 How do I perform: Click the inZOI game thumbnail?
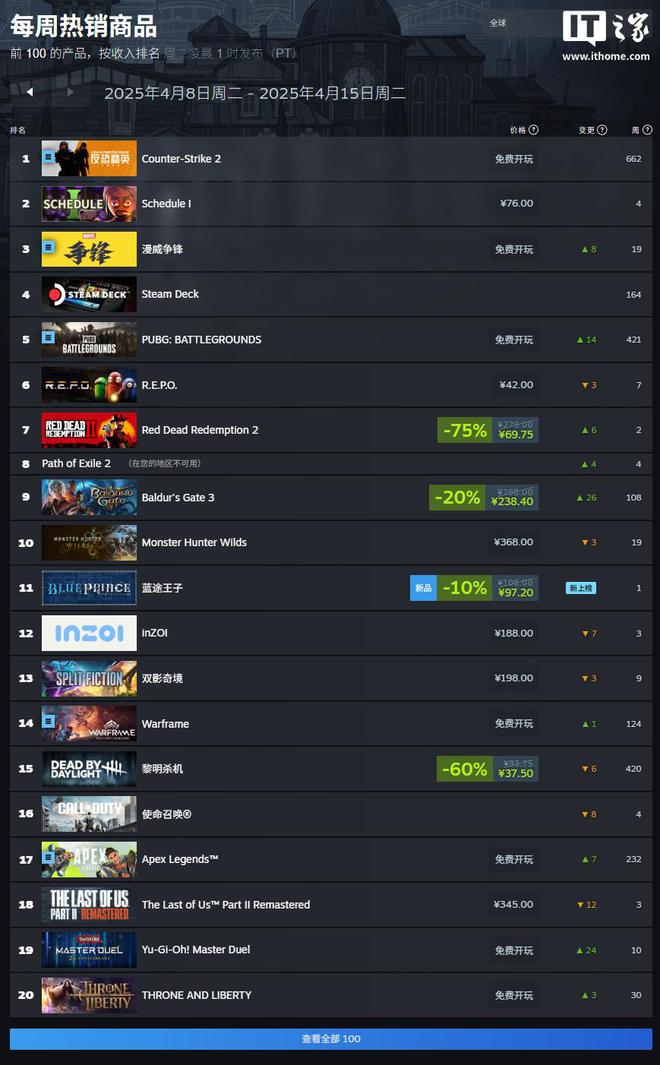[x=89, y=633]
